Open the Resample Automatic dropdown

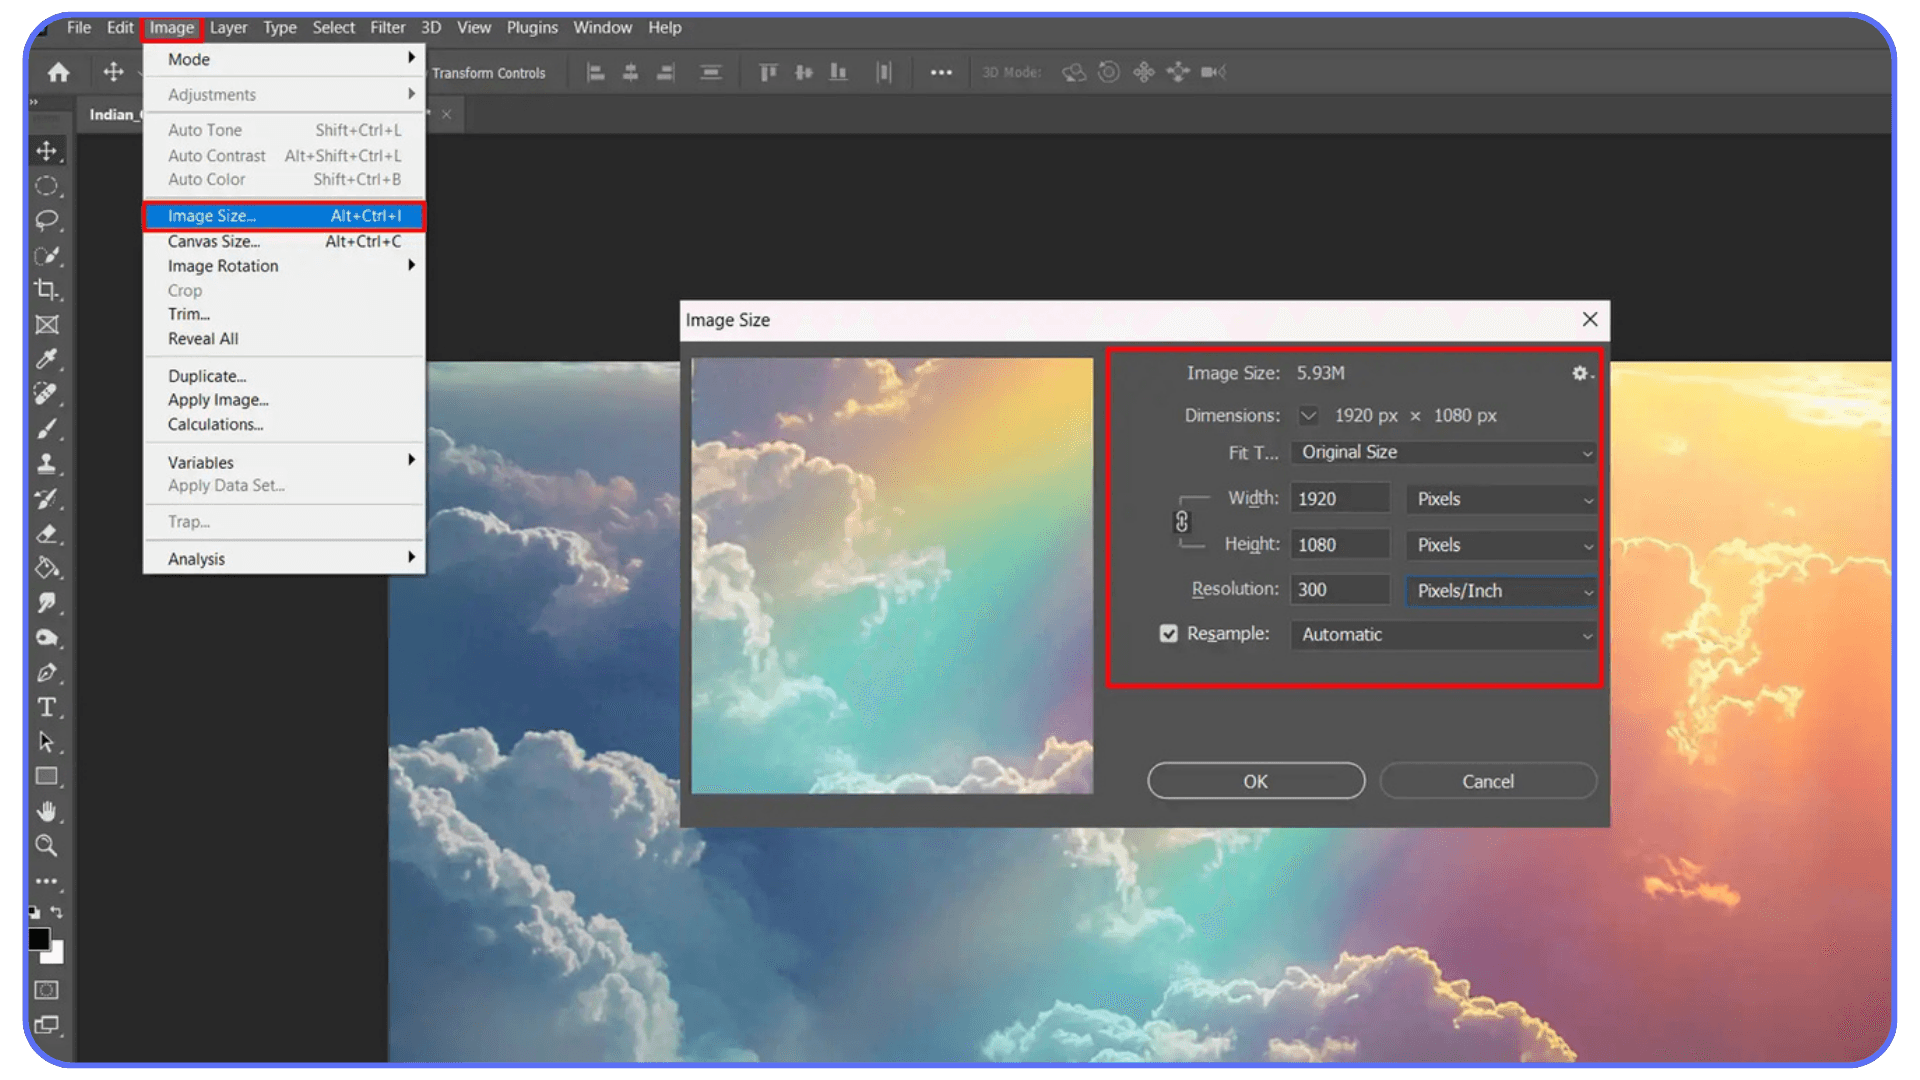(x=1443, y=635)
